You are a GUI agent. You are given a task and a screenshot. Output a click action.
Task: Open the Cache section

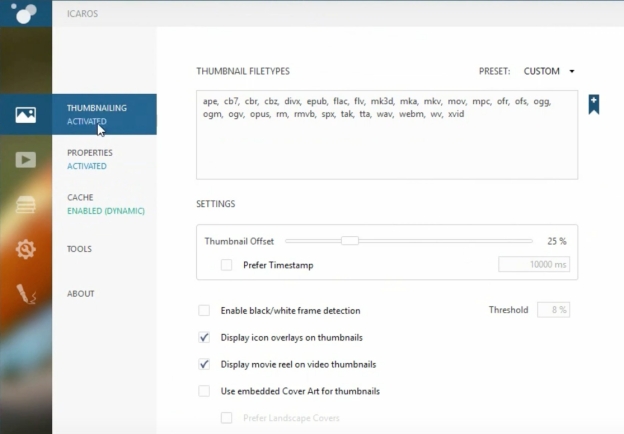(x=80, y=198)
